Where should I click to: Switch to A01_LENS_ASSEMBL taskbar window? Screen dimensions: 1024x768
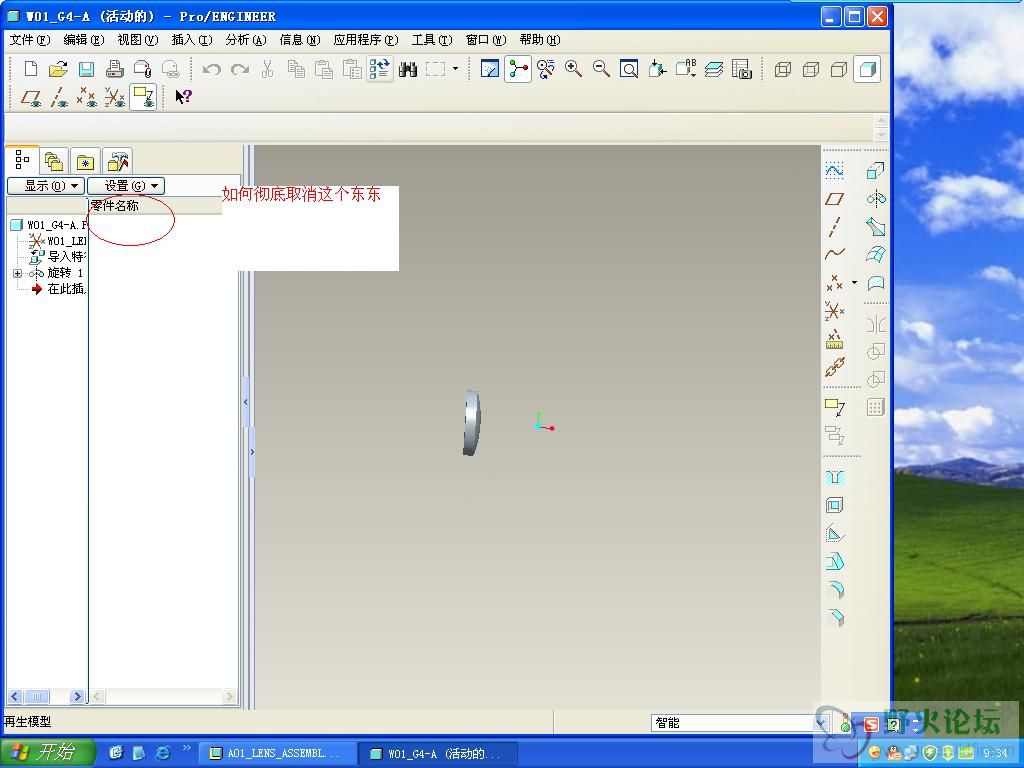(x=277, y=753)
